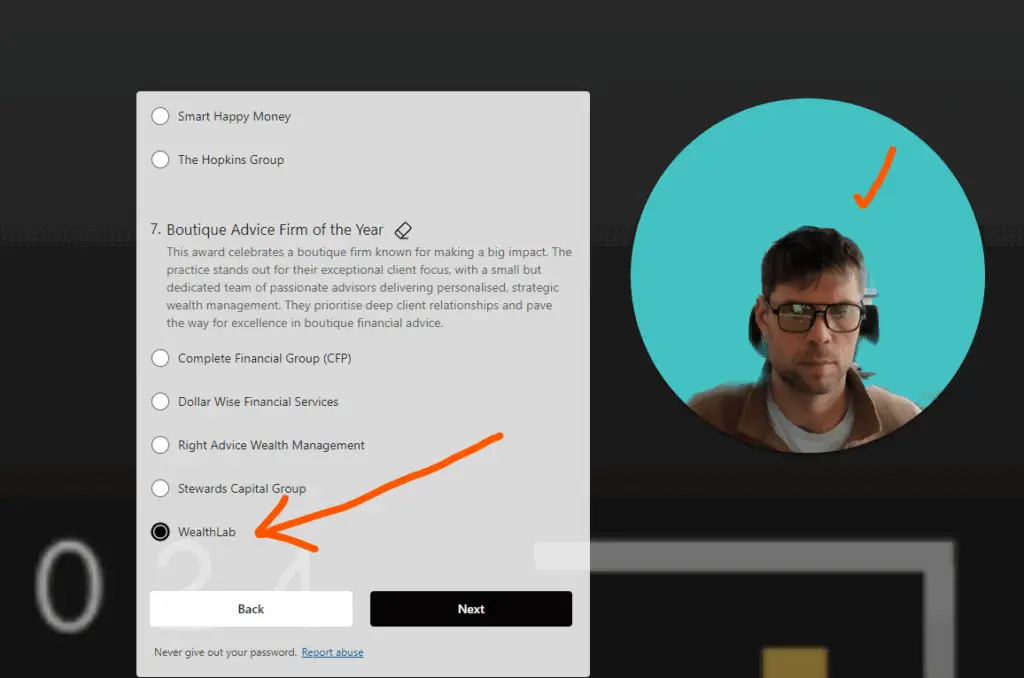
Task: Choose The Hopkins Group radio option
Action: (160, 159)
